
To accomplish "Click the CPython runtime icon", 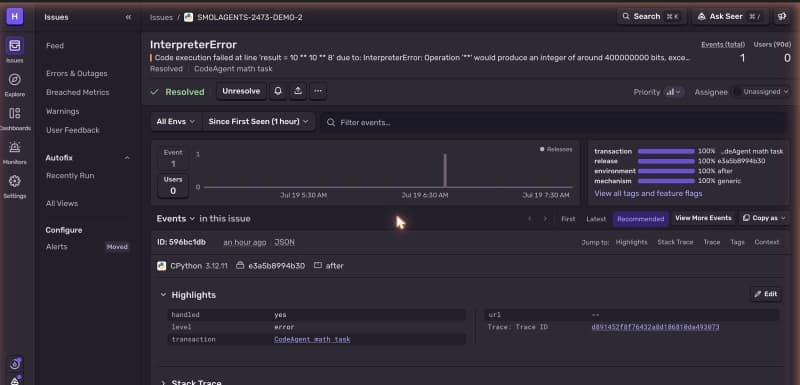I will [x=162, y=266].
